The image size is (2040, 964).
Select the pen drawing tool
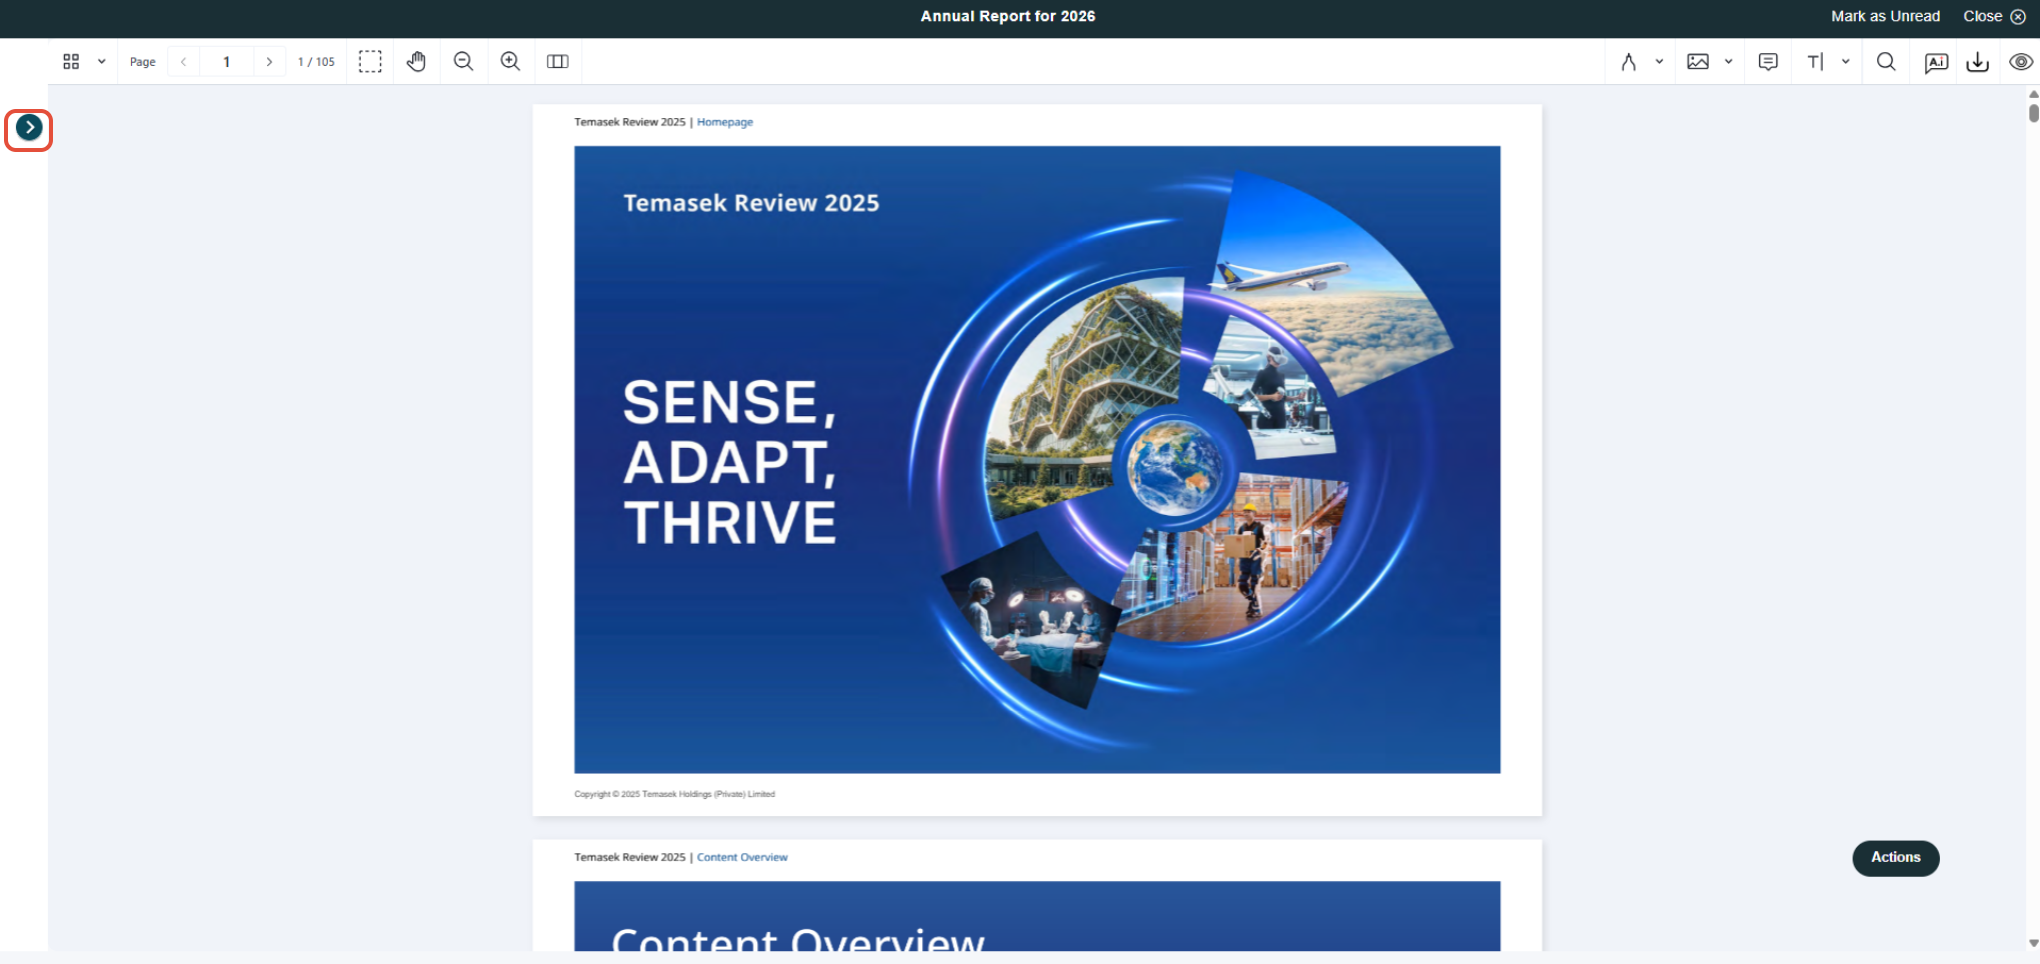coord(1629,62)
